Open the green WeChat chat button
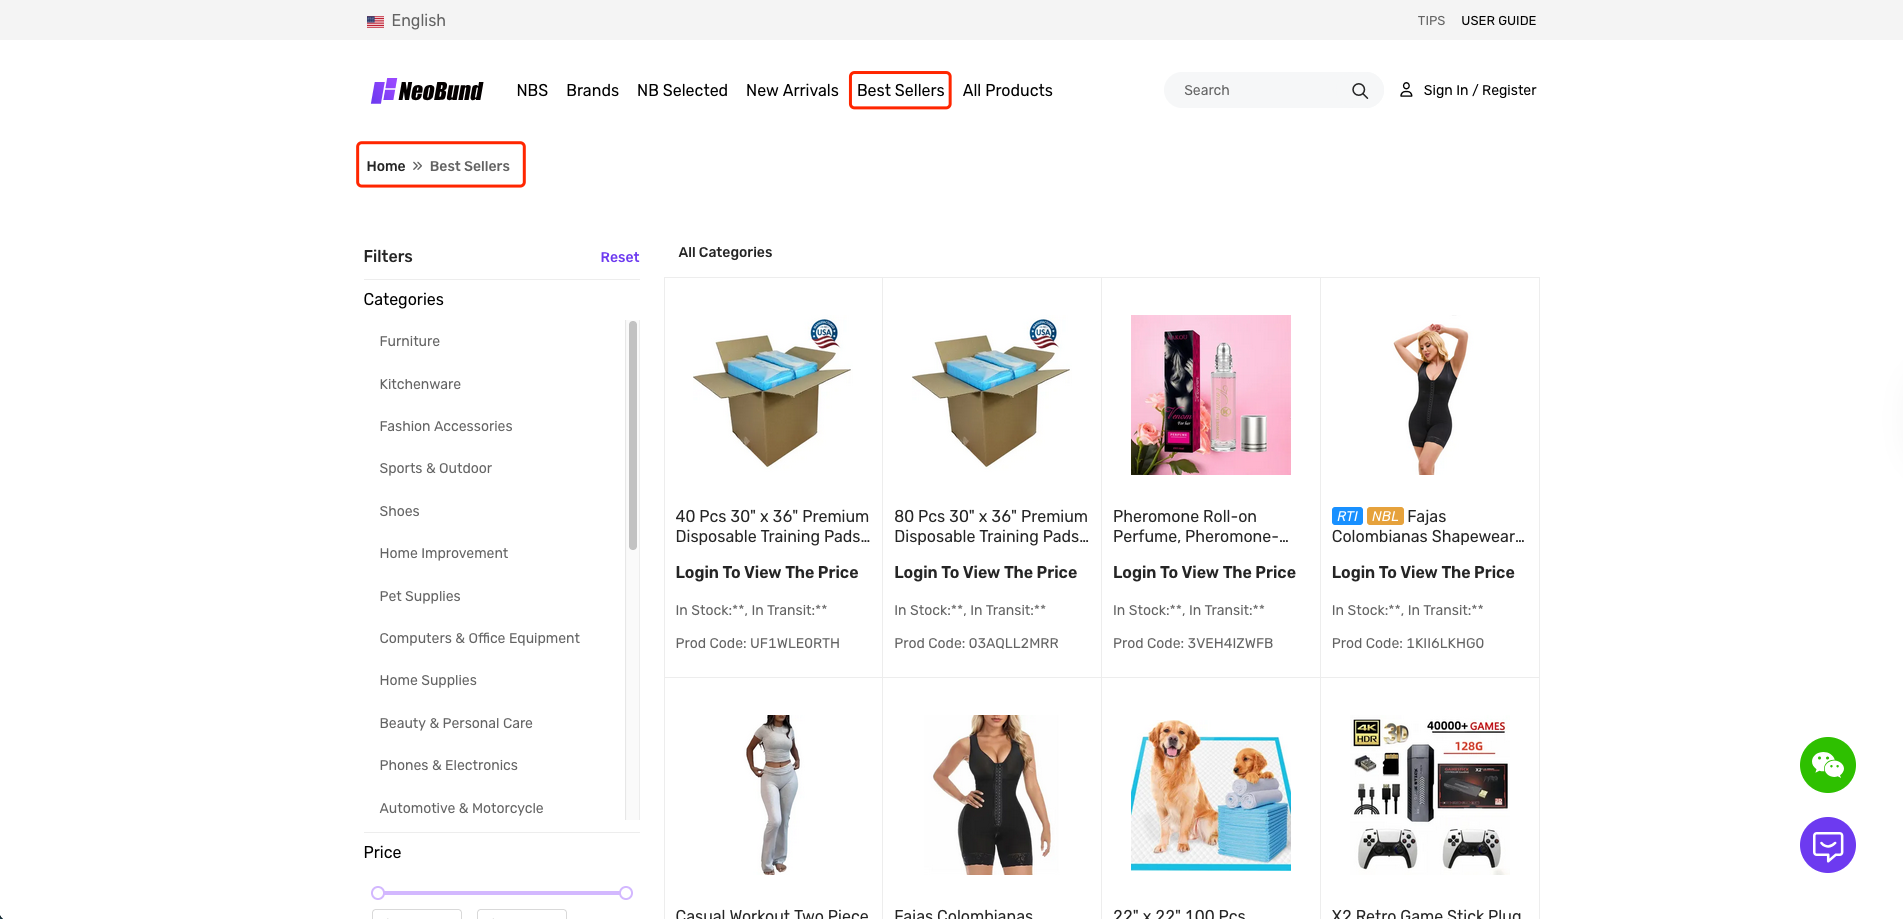The image size is (1903, 919). 1827,765
